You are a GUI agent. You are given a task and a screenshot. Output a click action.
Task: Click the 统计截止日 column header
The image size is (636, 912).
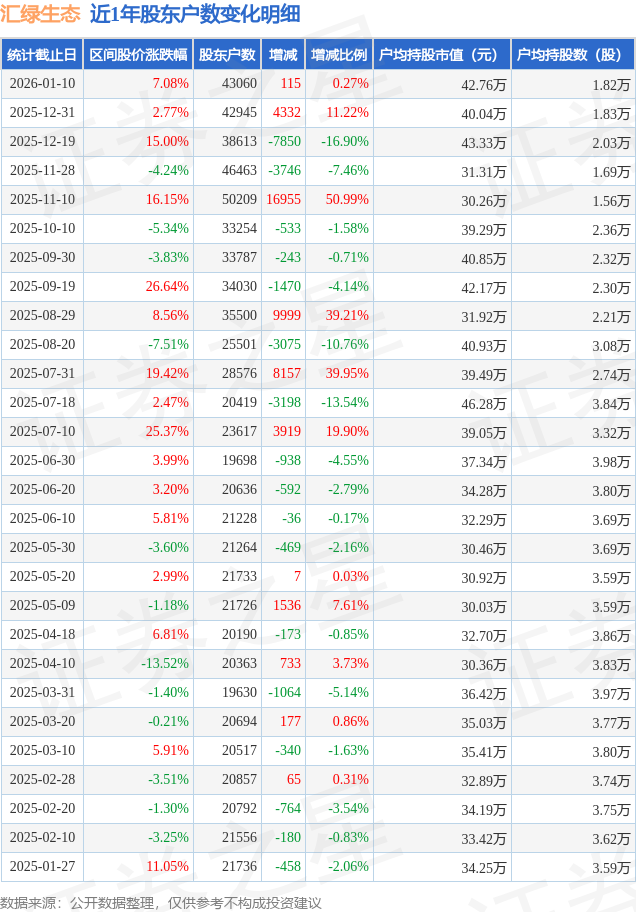click(42, 55)
